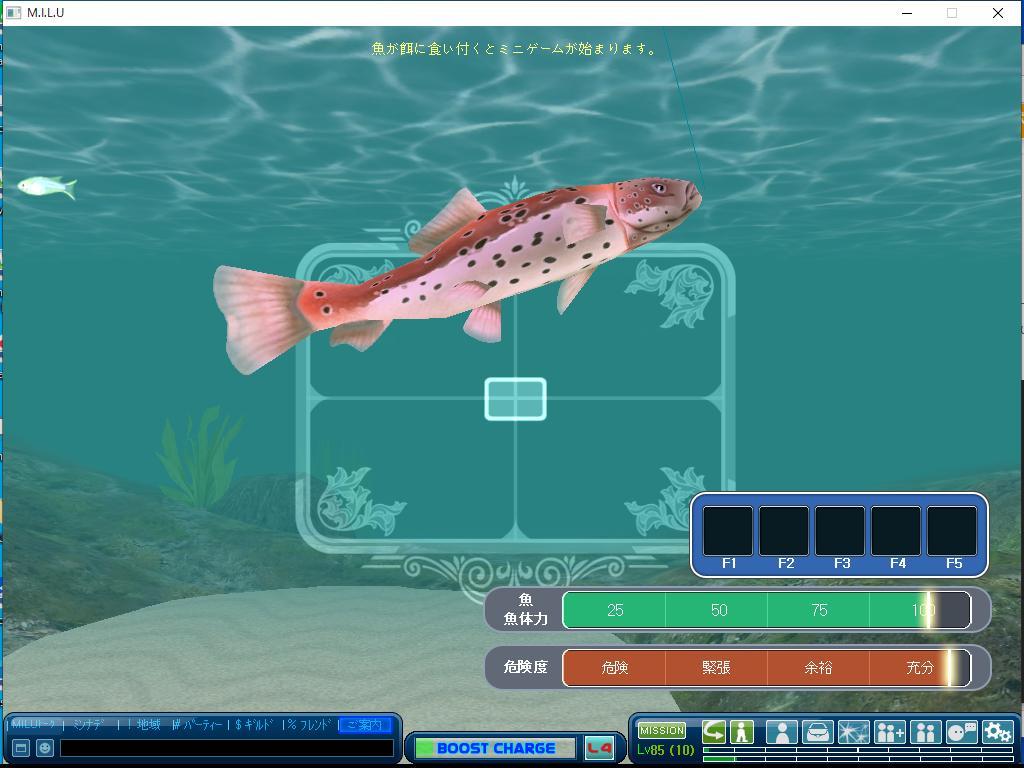Click the 魚体力 fish stamina gauge
This screenshot has width=1024, height=768.
point(766,610)
